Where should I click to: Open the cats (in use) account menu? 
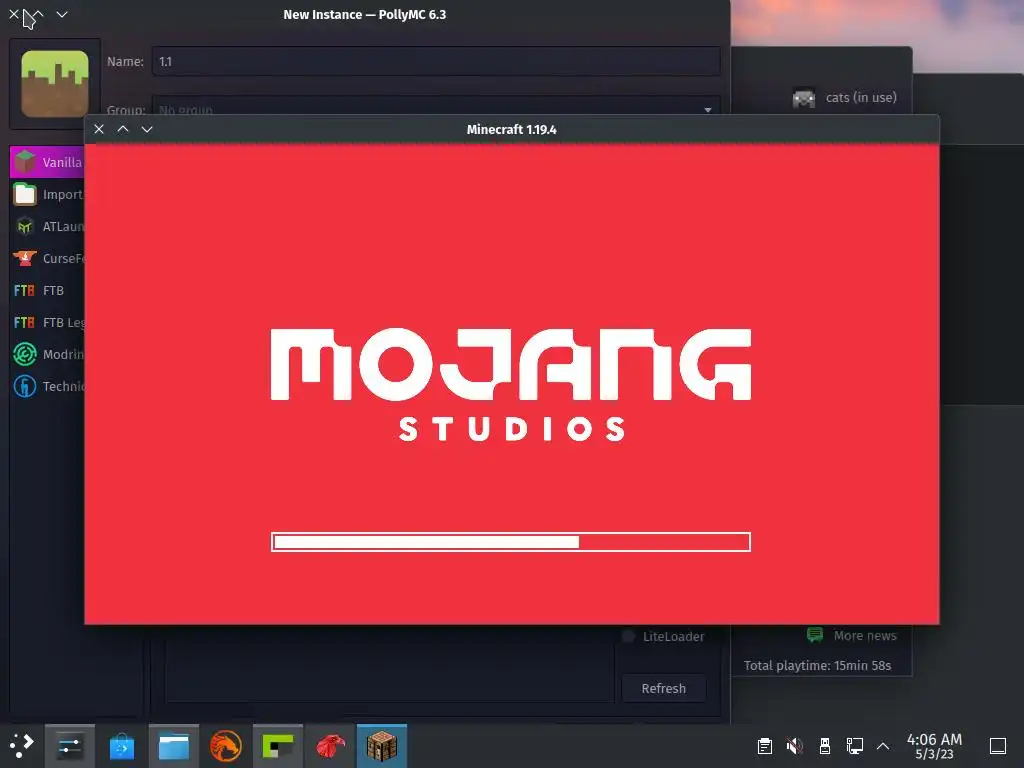(x=844, y=97)
